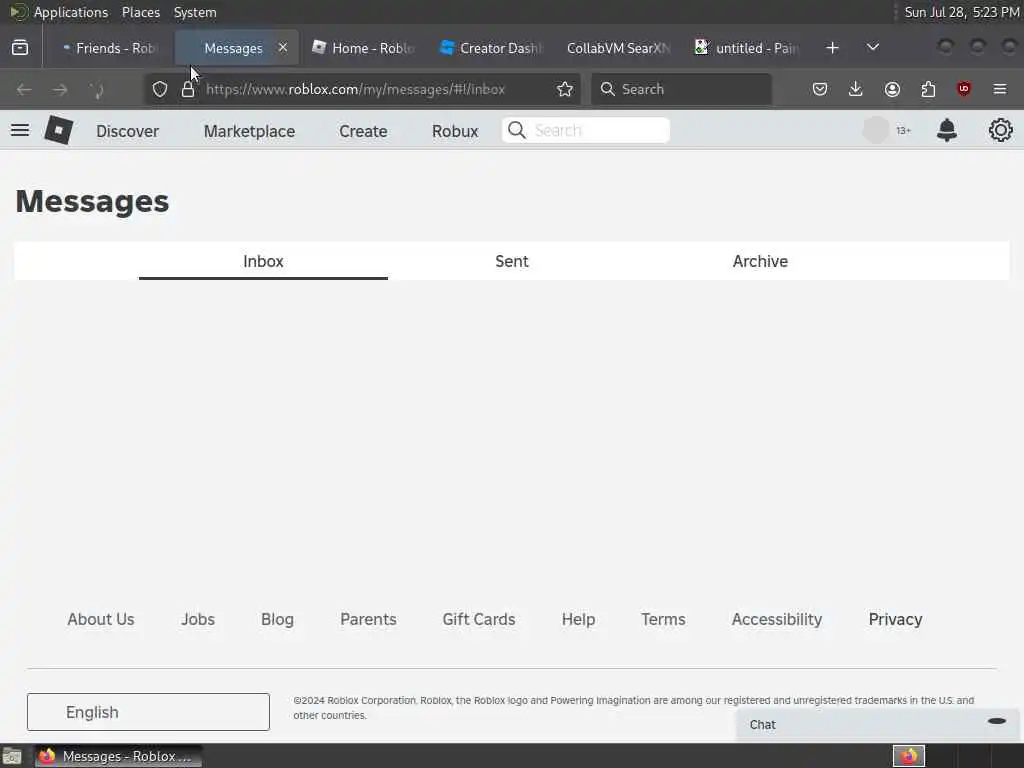Open the Gift Cards footer link
Viewport: 1024px width, 768px height.
(x=479, y=619)
